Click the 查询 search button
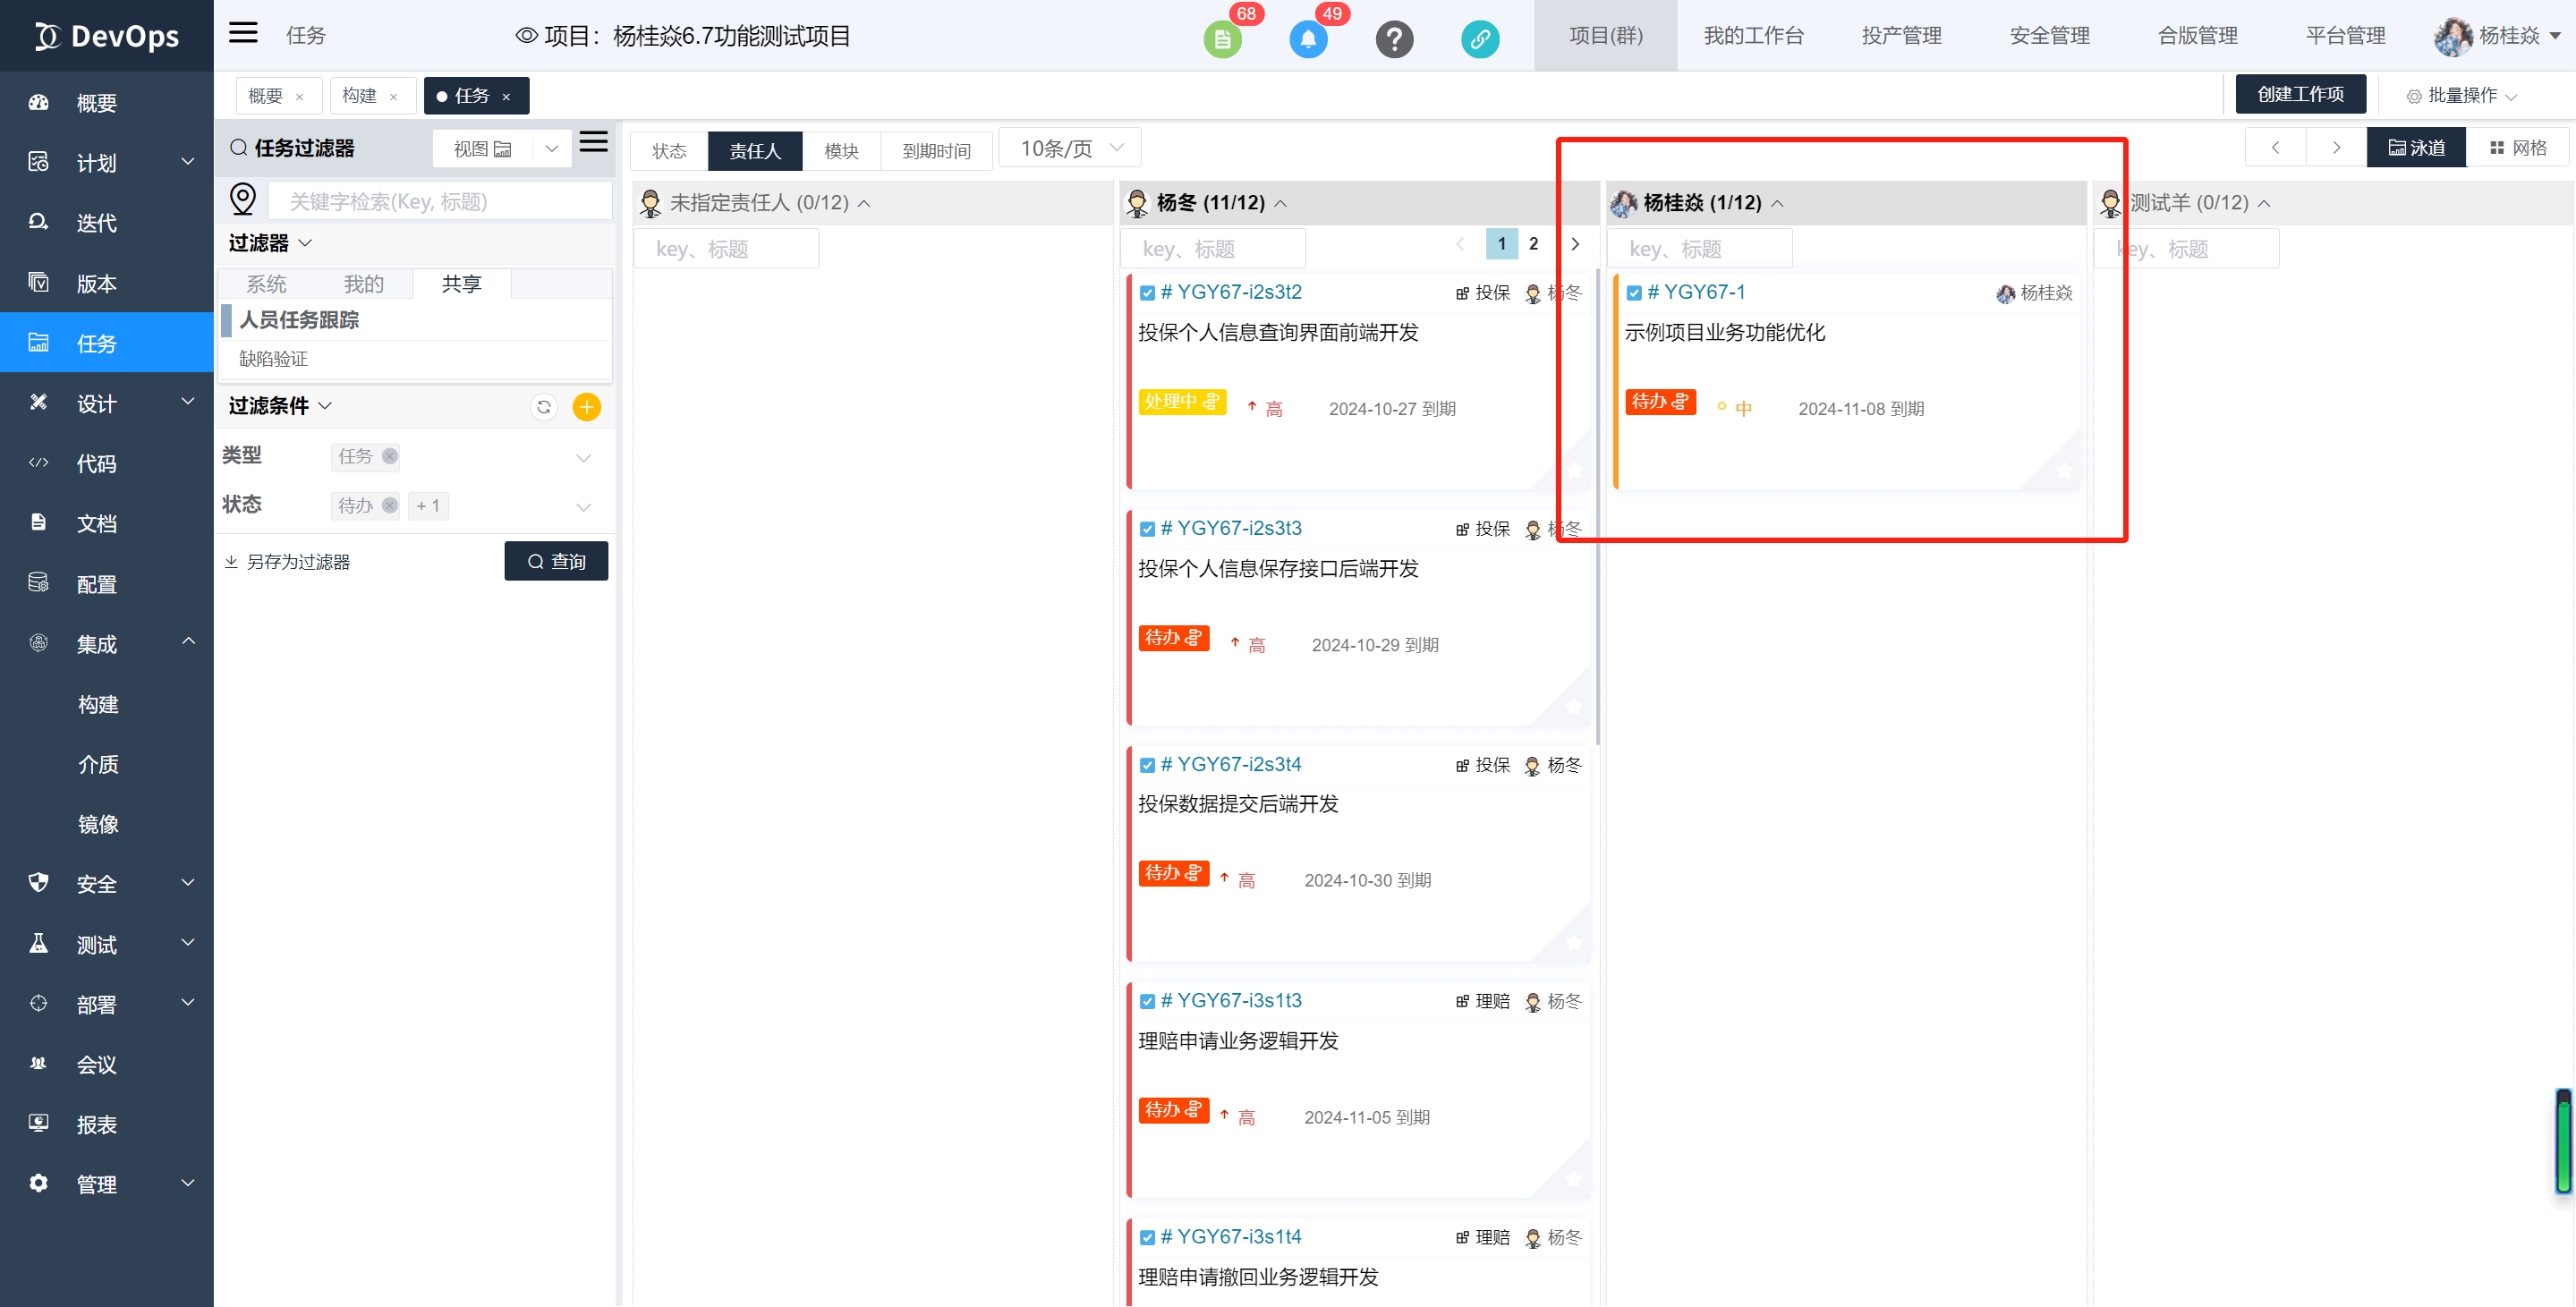This screenshot has width=2576, height=1307. [x=556, y=561]
